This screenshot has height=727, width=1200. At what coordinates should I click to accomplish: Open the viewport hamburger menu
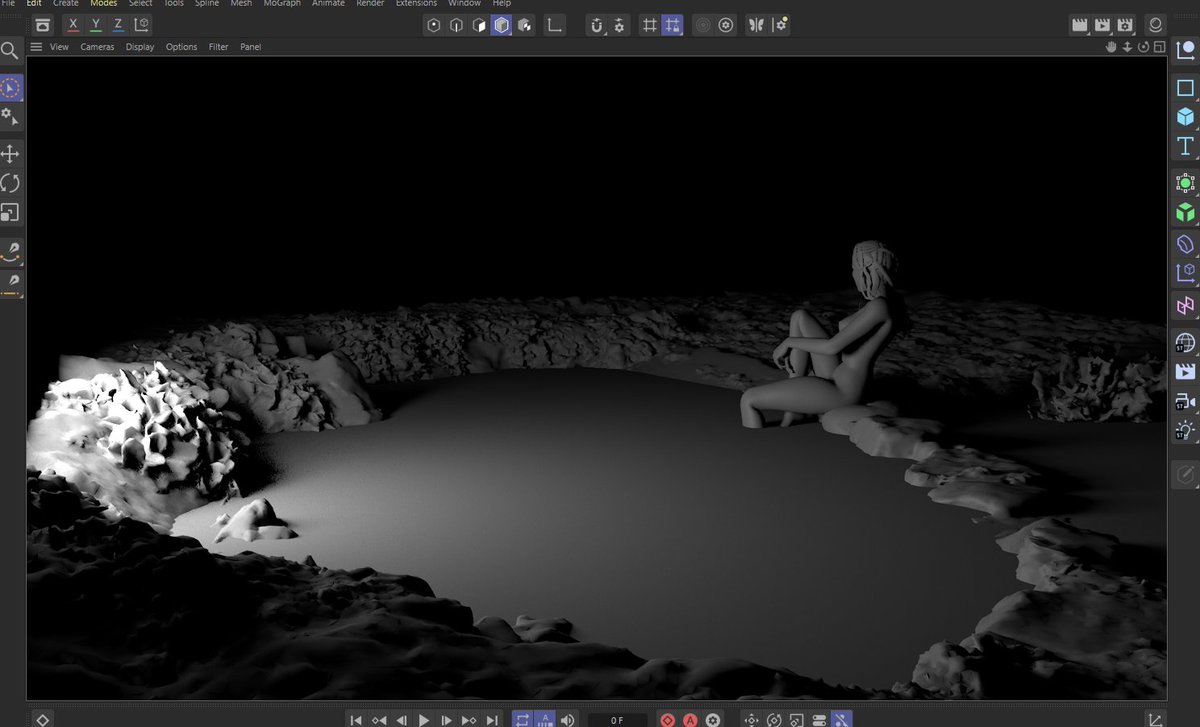click(x=36, y=47)
